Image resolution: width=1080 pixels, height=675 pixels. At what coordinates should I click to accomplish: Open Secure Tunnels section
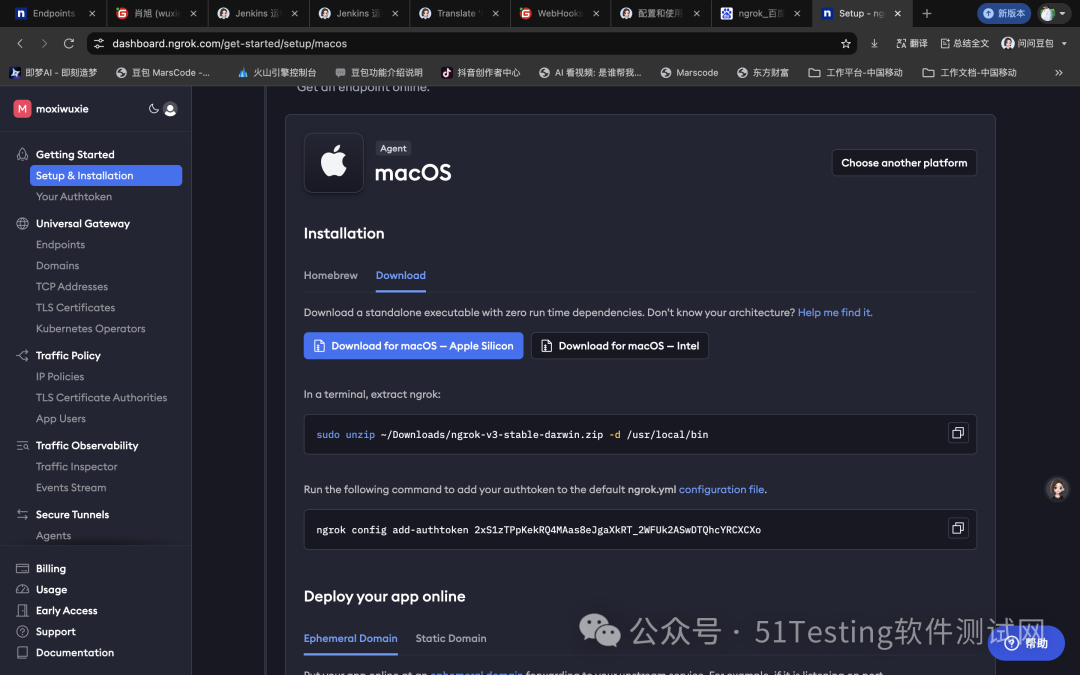tap(72, 515)
